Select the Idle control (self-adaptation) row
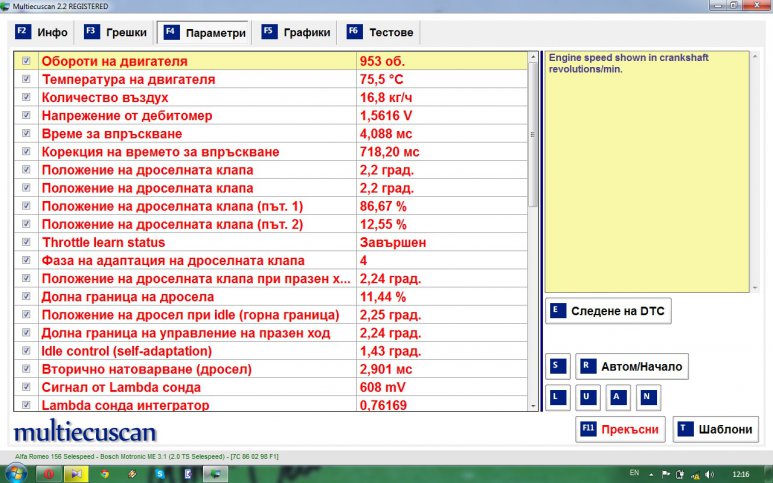The width and height of the screenshot is (773, 483). 200,351
